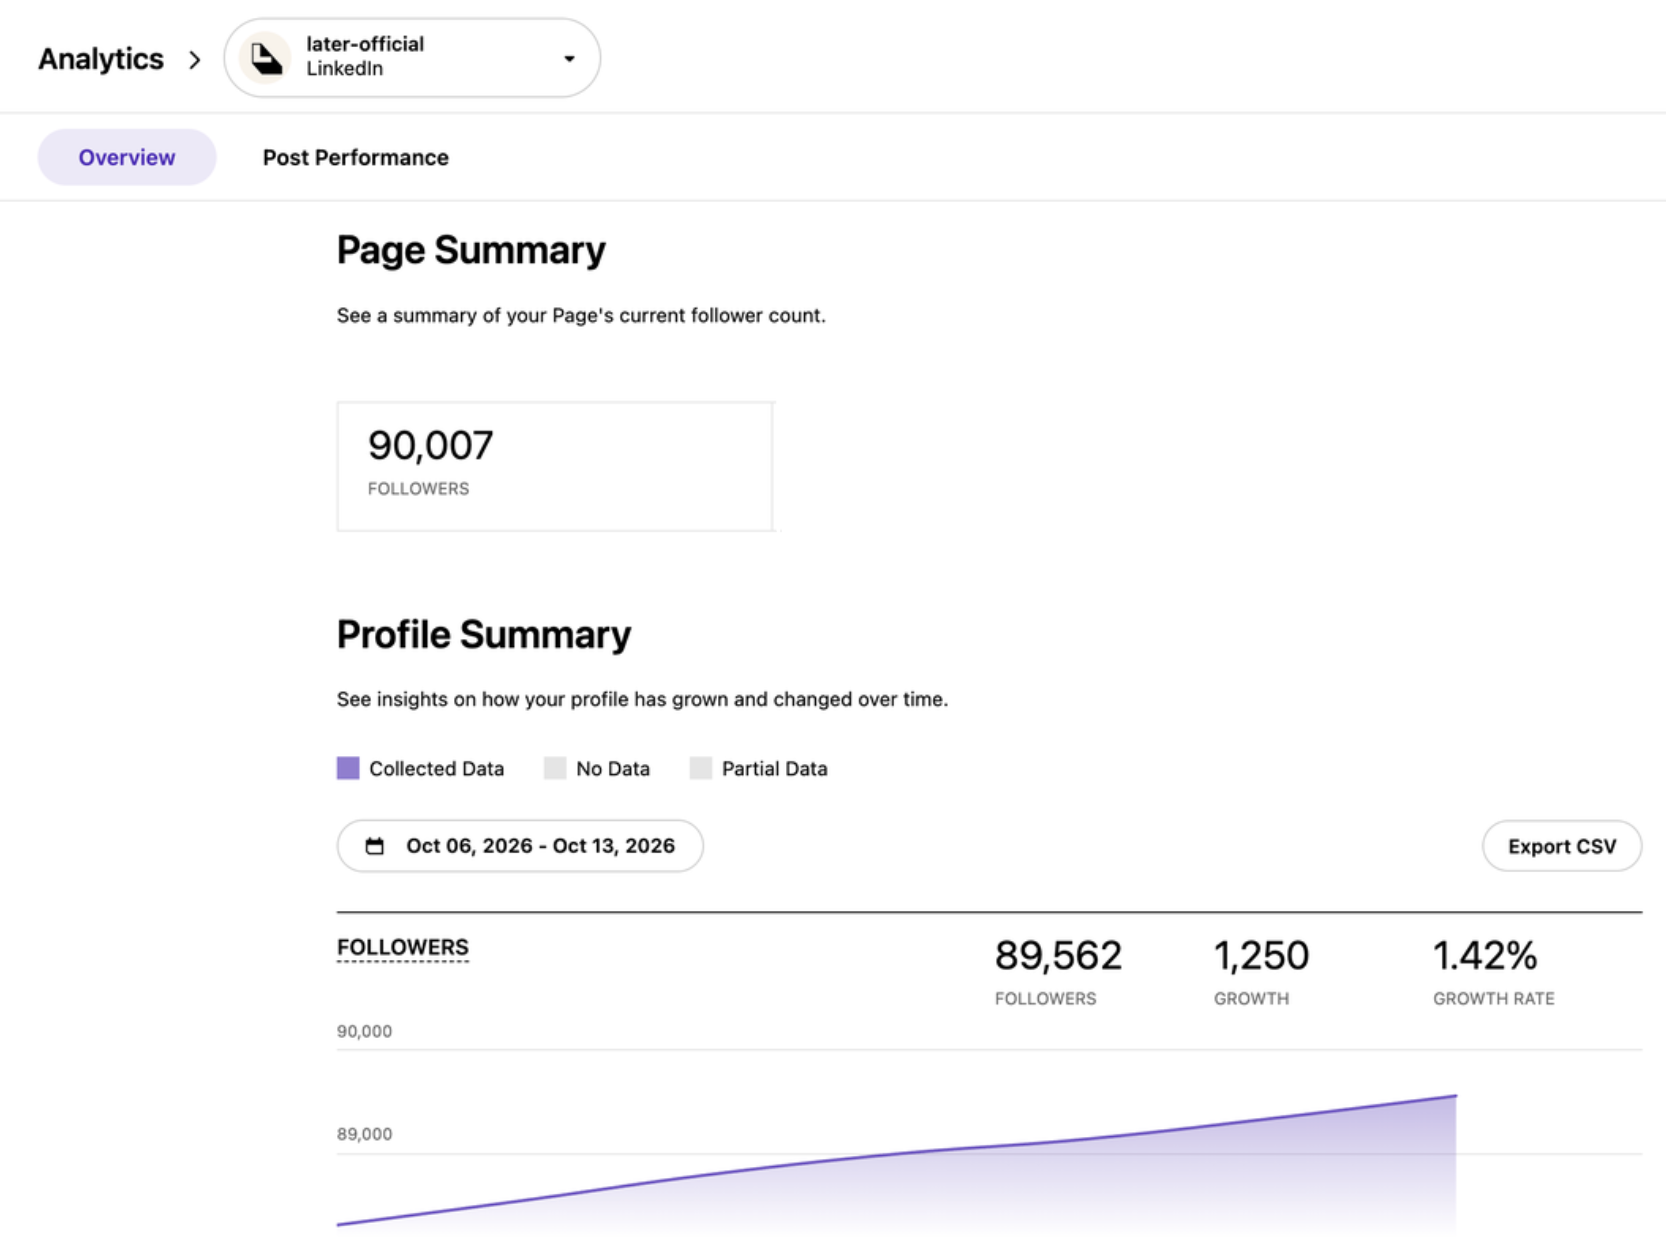Click the underlined FOLLOWERS chart heading

click(403, 947)
